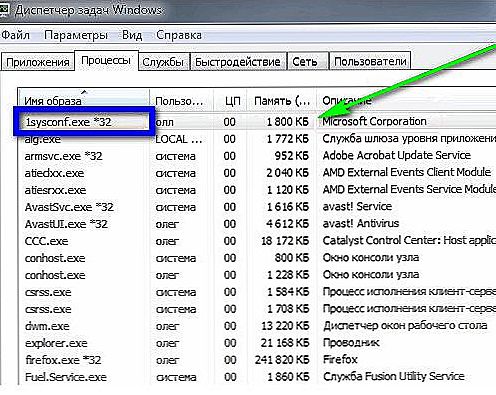
Task: Select process Fuel.Service.exe
Action: [x=66, y=377]
